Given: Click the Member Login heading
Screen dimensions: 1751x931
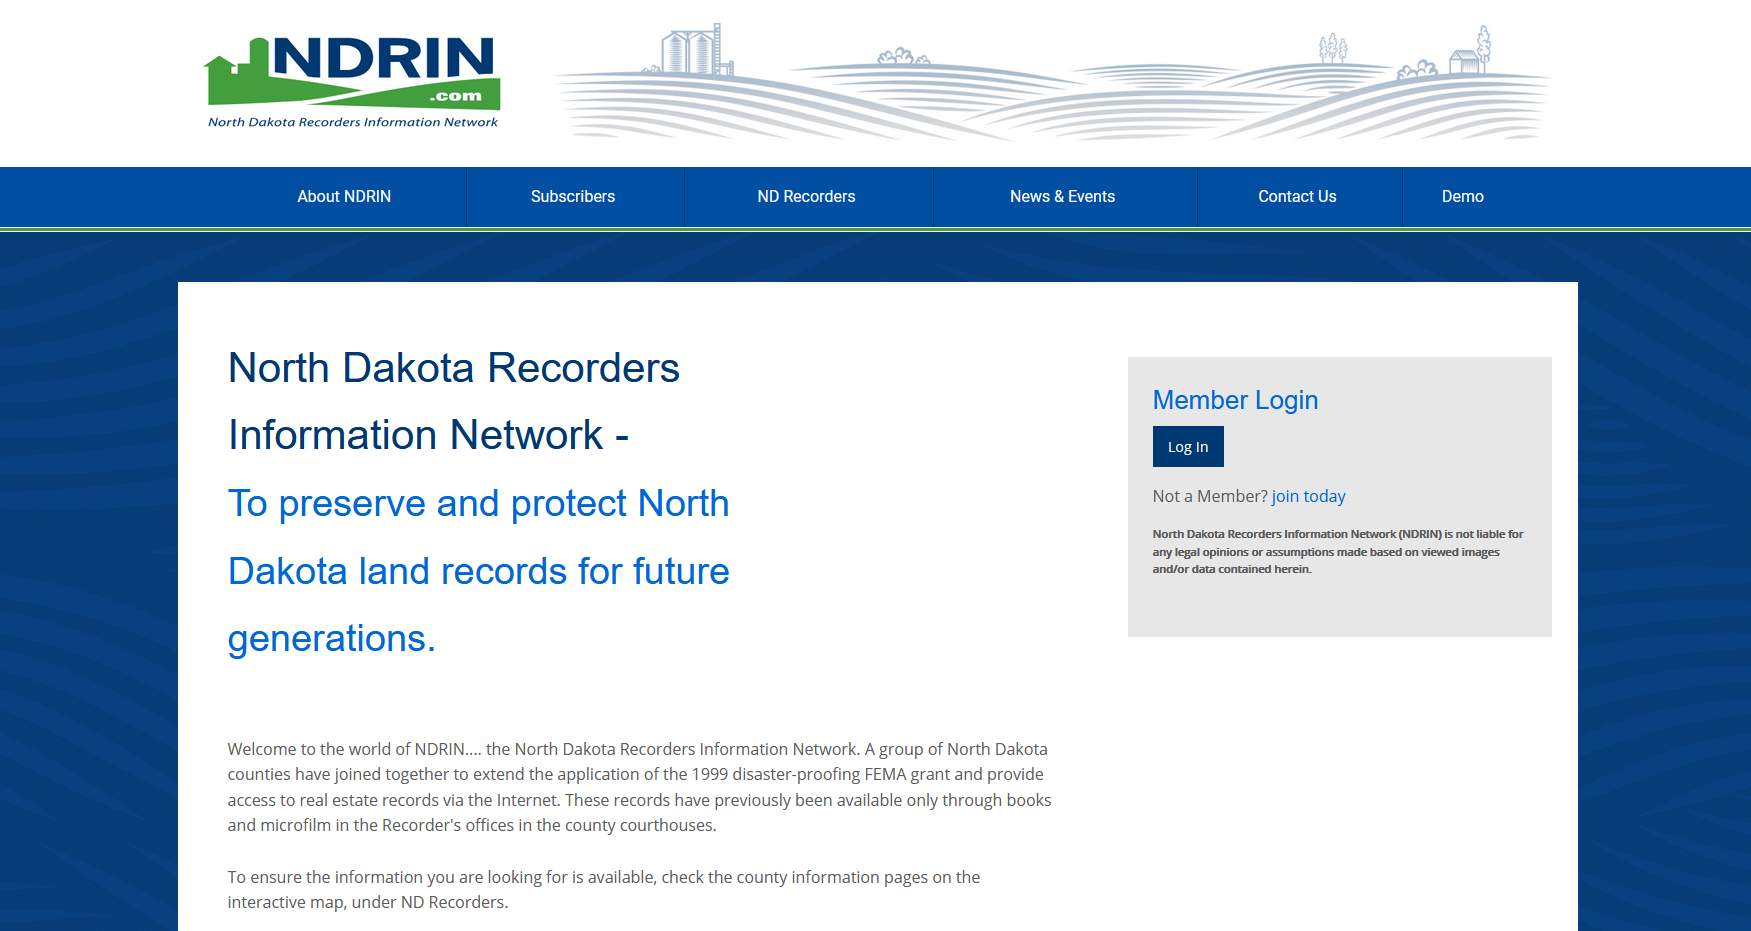Looking at the screenshot, I should [1235, 399].
